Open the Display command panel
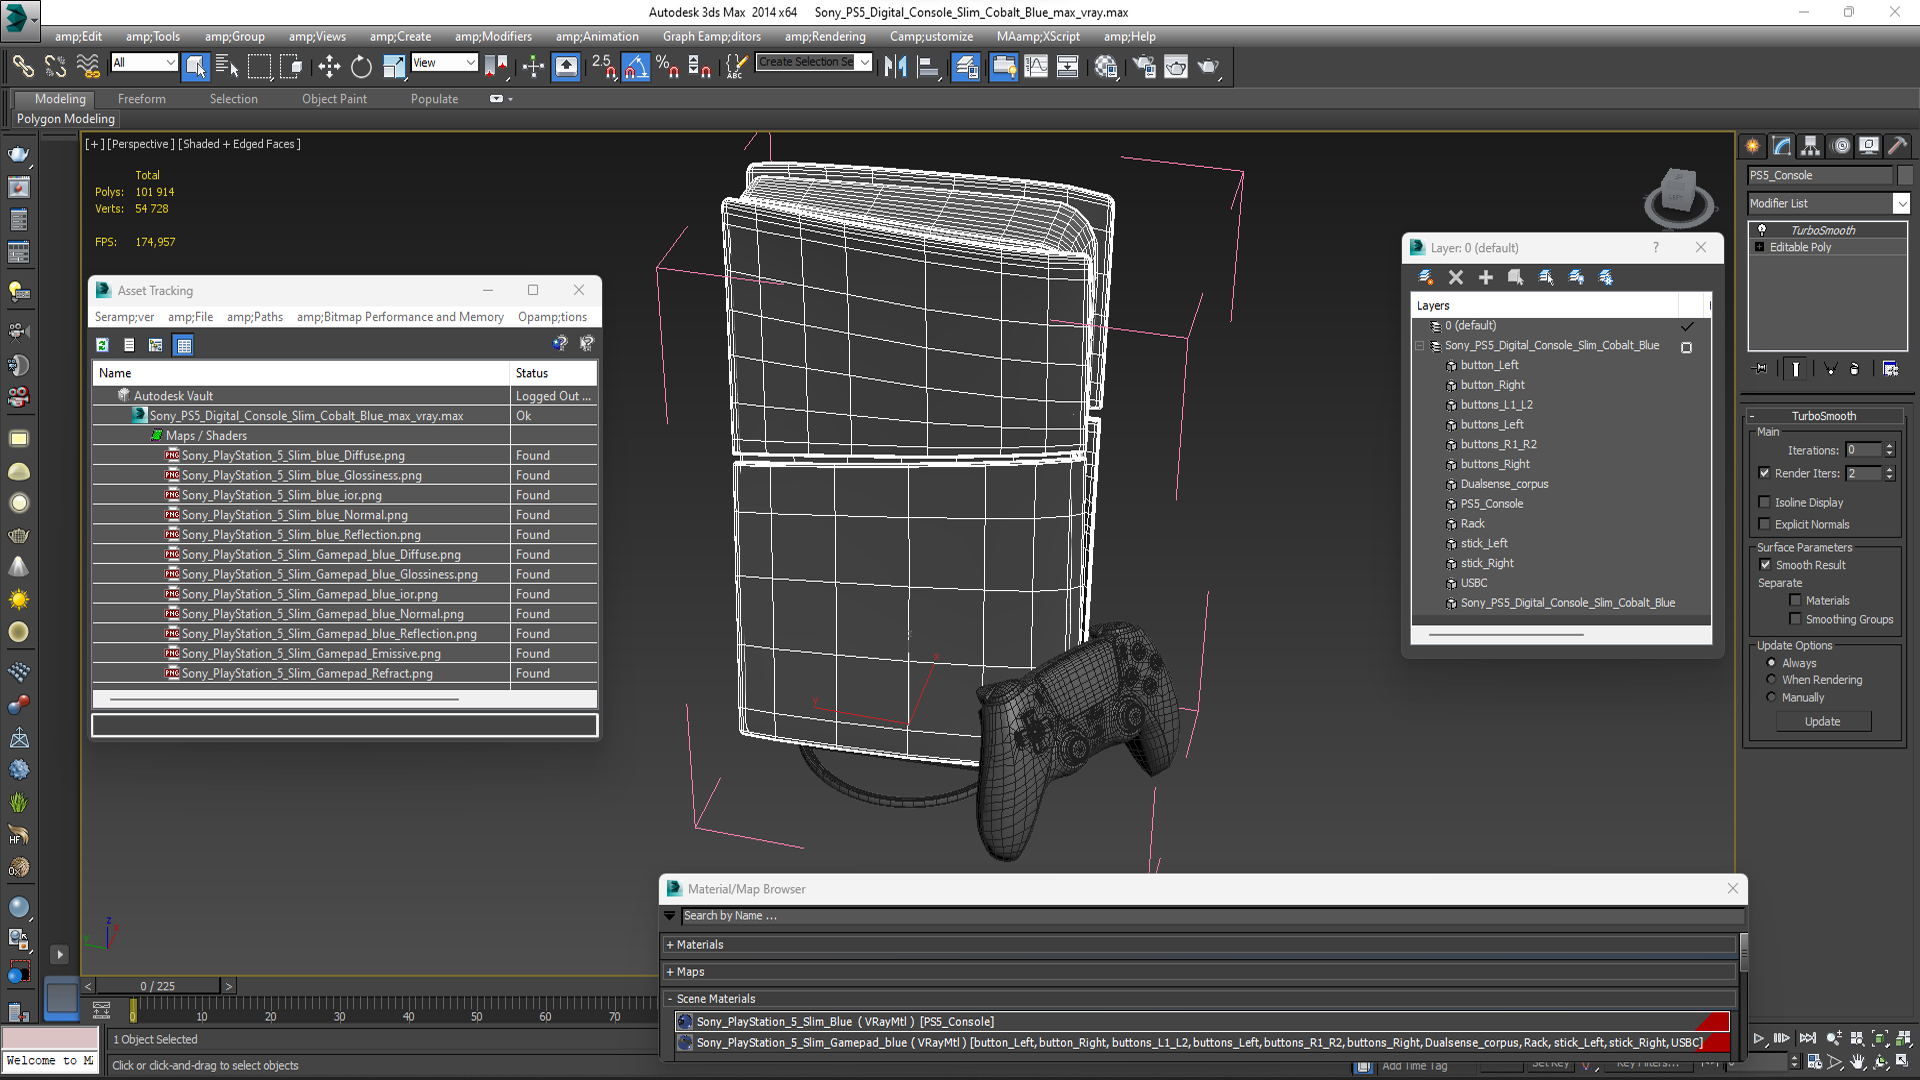 pyautogui.click(x=1869, y=146)
